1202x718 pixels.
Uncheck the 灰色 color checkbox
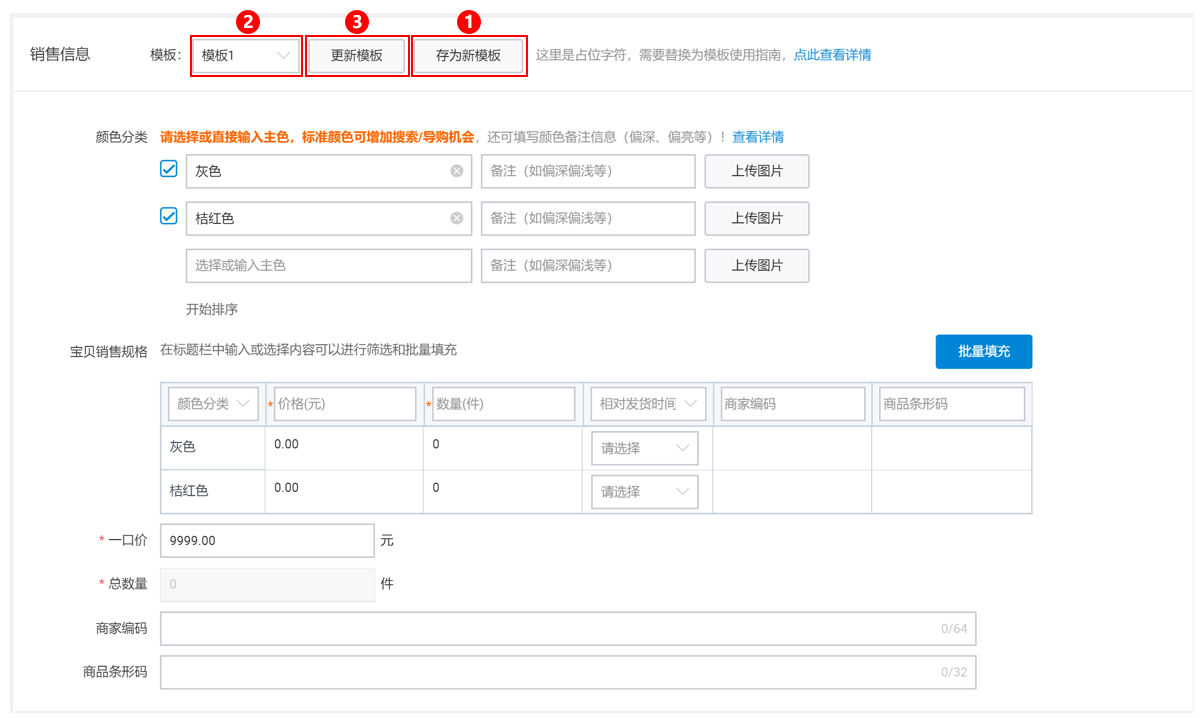click(169, 171)
